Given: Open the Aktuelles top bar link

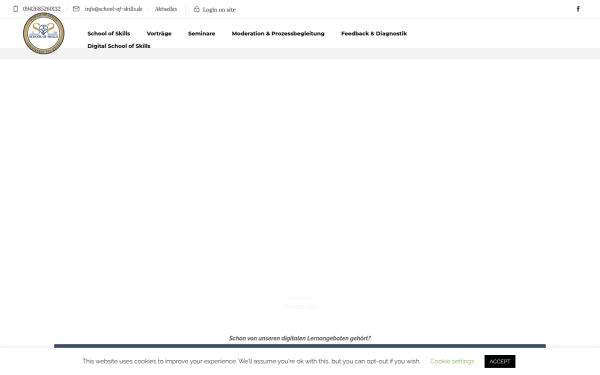Looking at the screenshot, I should click(x=166, y=9).
